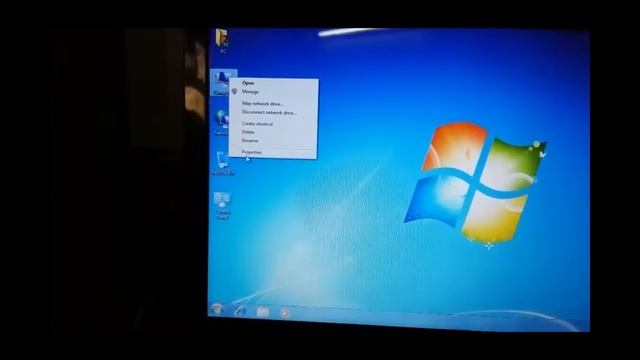Launch Internet Explorer from the taskbar

(240, 311)
